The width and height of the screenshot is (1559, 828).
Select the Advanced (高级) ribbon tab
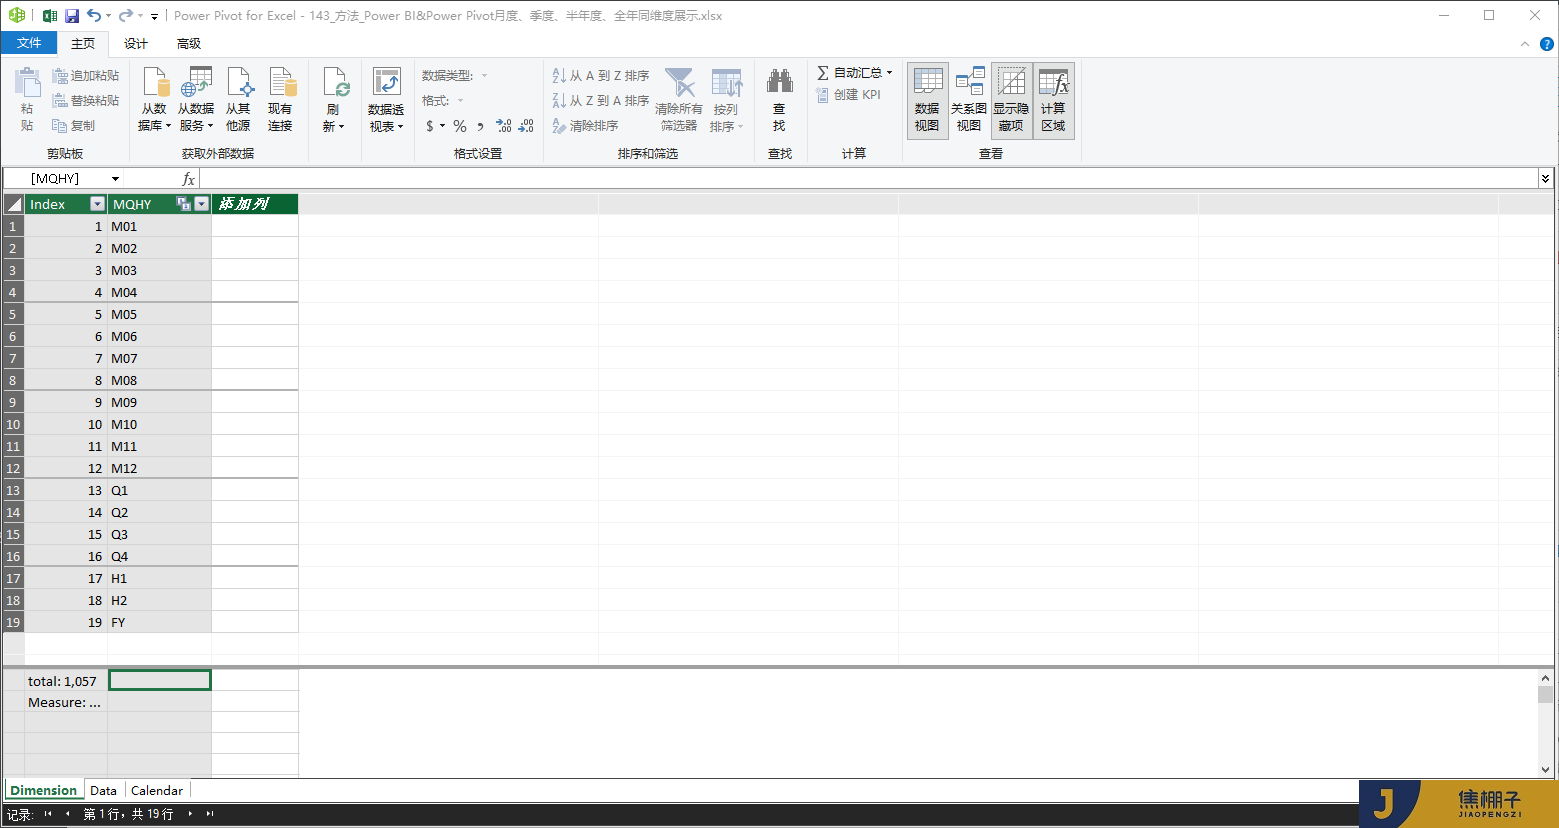tap(189, 43)
